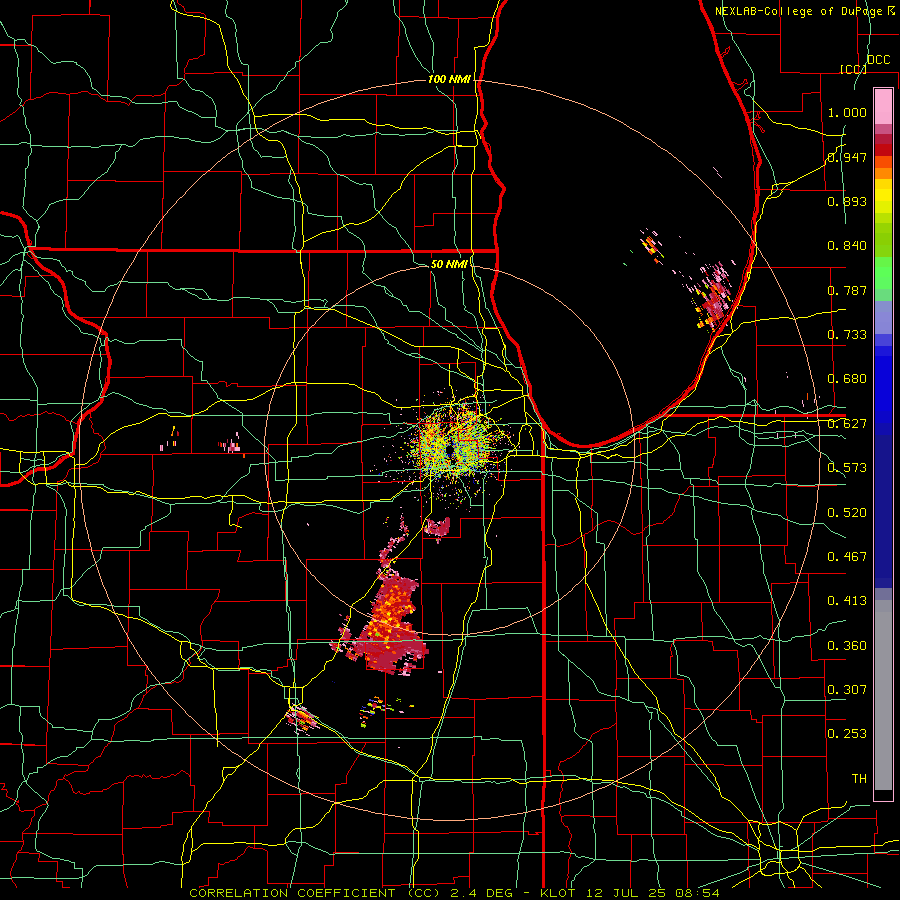Screen dimensions: 900x900
Task: Click the TH threshold label on legend
Action: click(859, 779)
